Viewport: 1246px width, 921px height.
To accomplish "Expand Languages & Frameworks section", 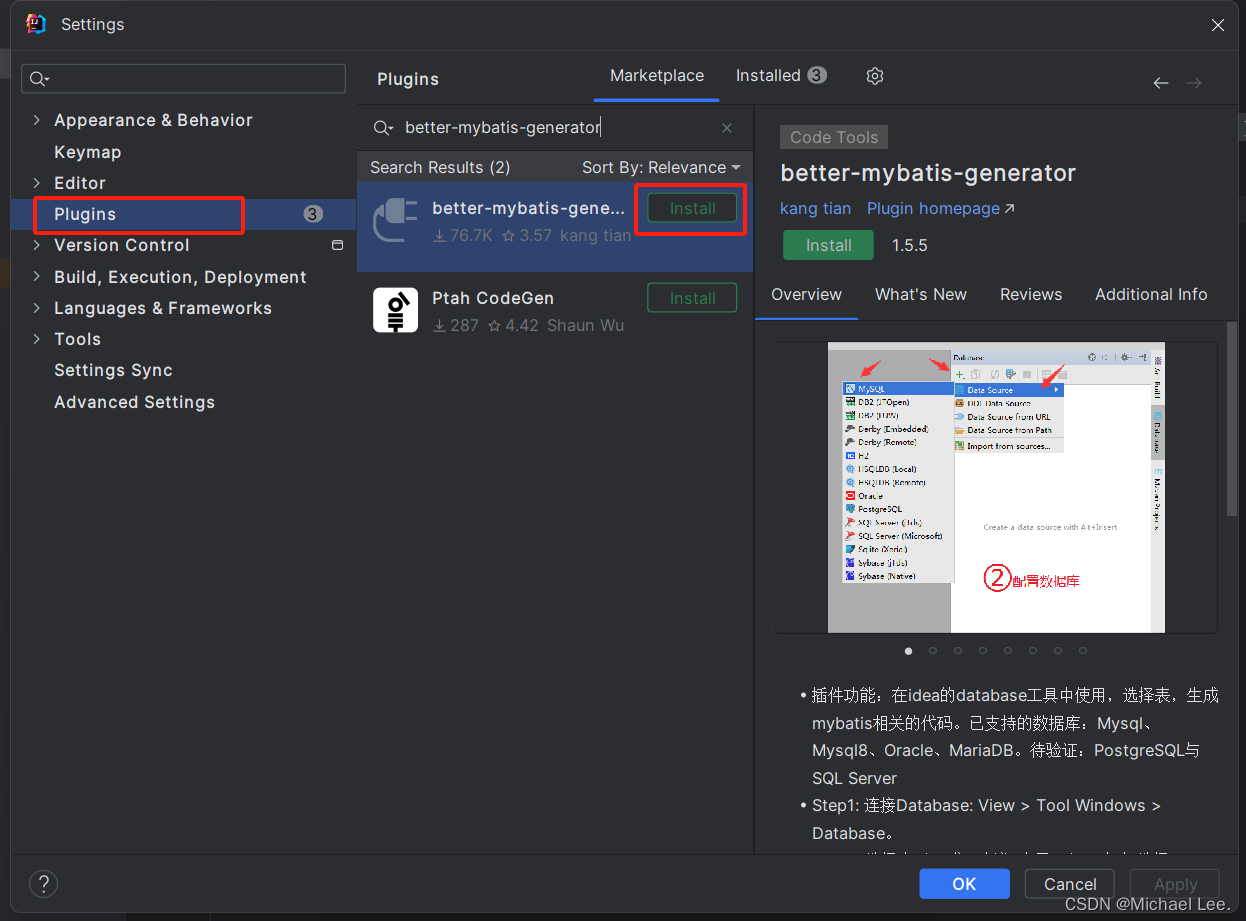I will [x=37, y=308].
